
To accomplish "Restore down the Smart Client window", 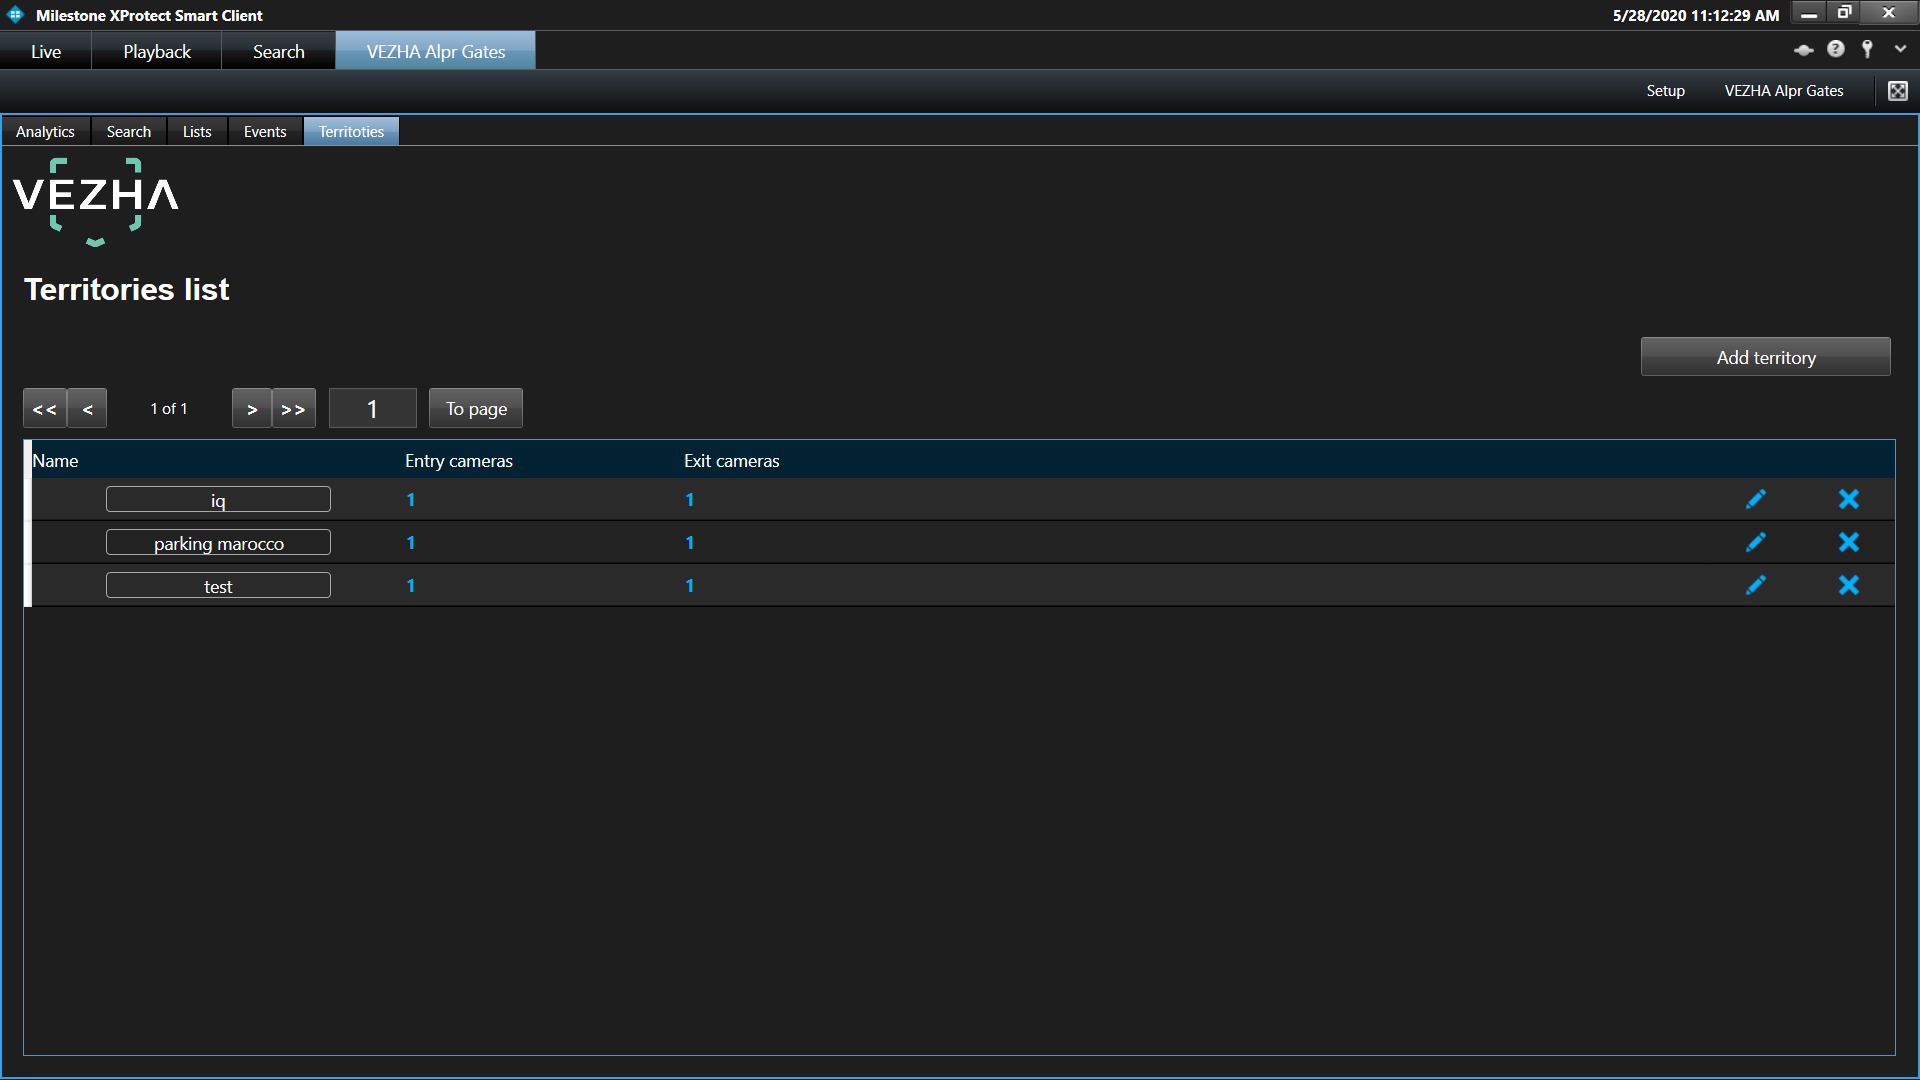I will [1845, 13].
